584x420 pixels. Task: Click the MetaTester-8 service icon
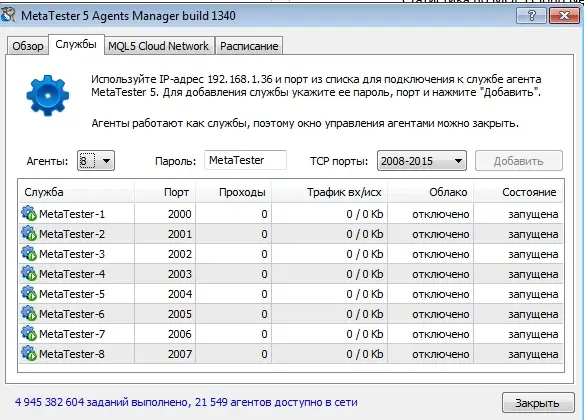[x=29, y=354]
